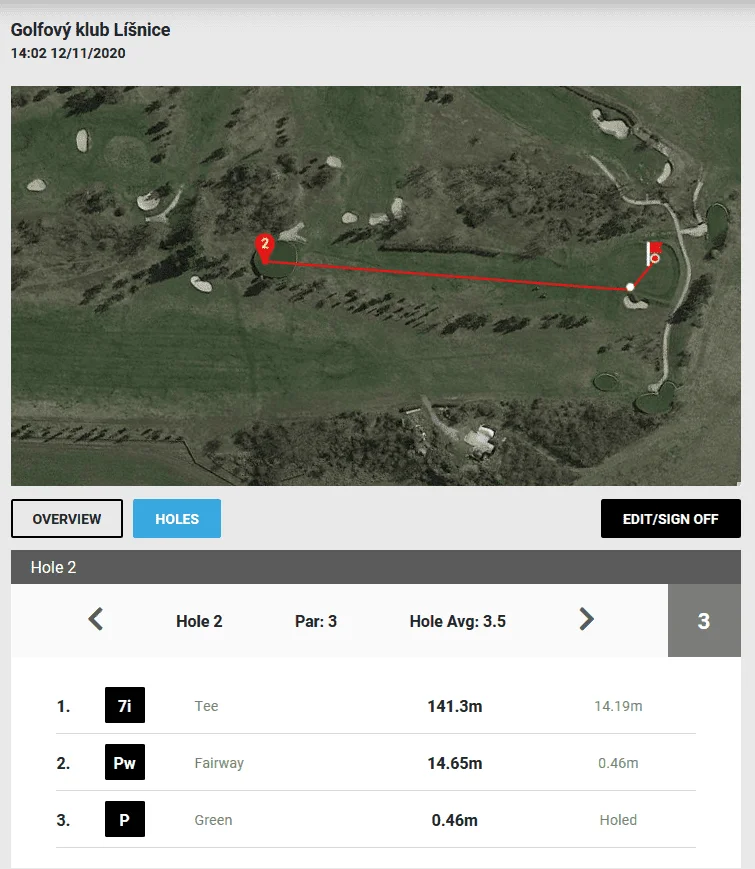The image size is (755, 869).
Task: Click the Golfový klub Líšnice title
Action: [x=90, y=30]
